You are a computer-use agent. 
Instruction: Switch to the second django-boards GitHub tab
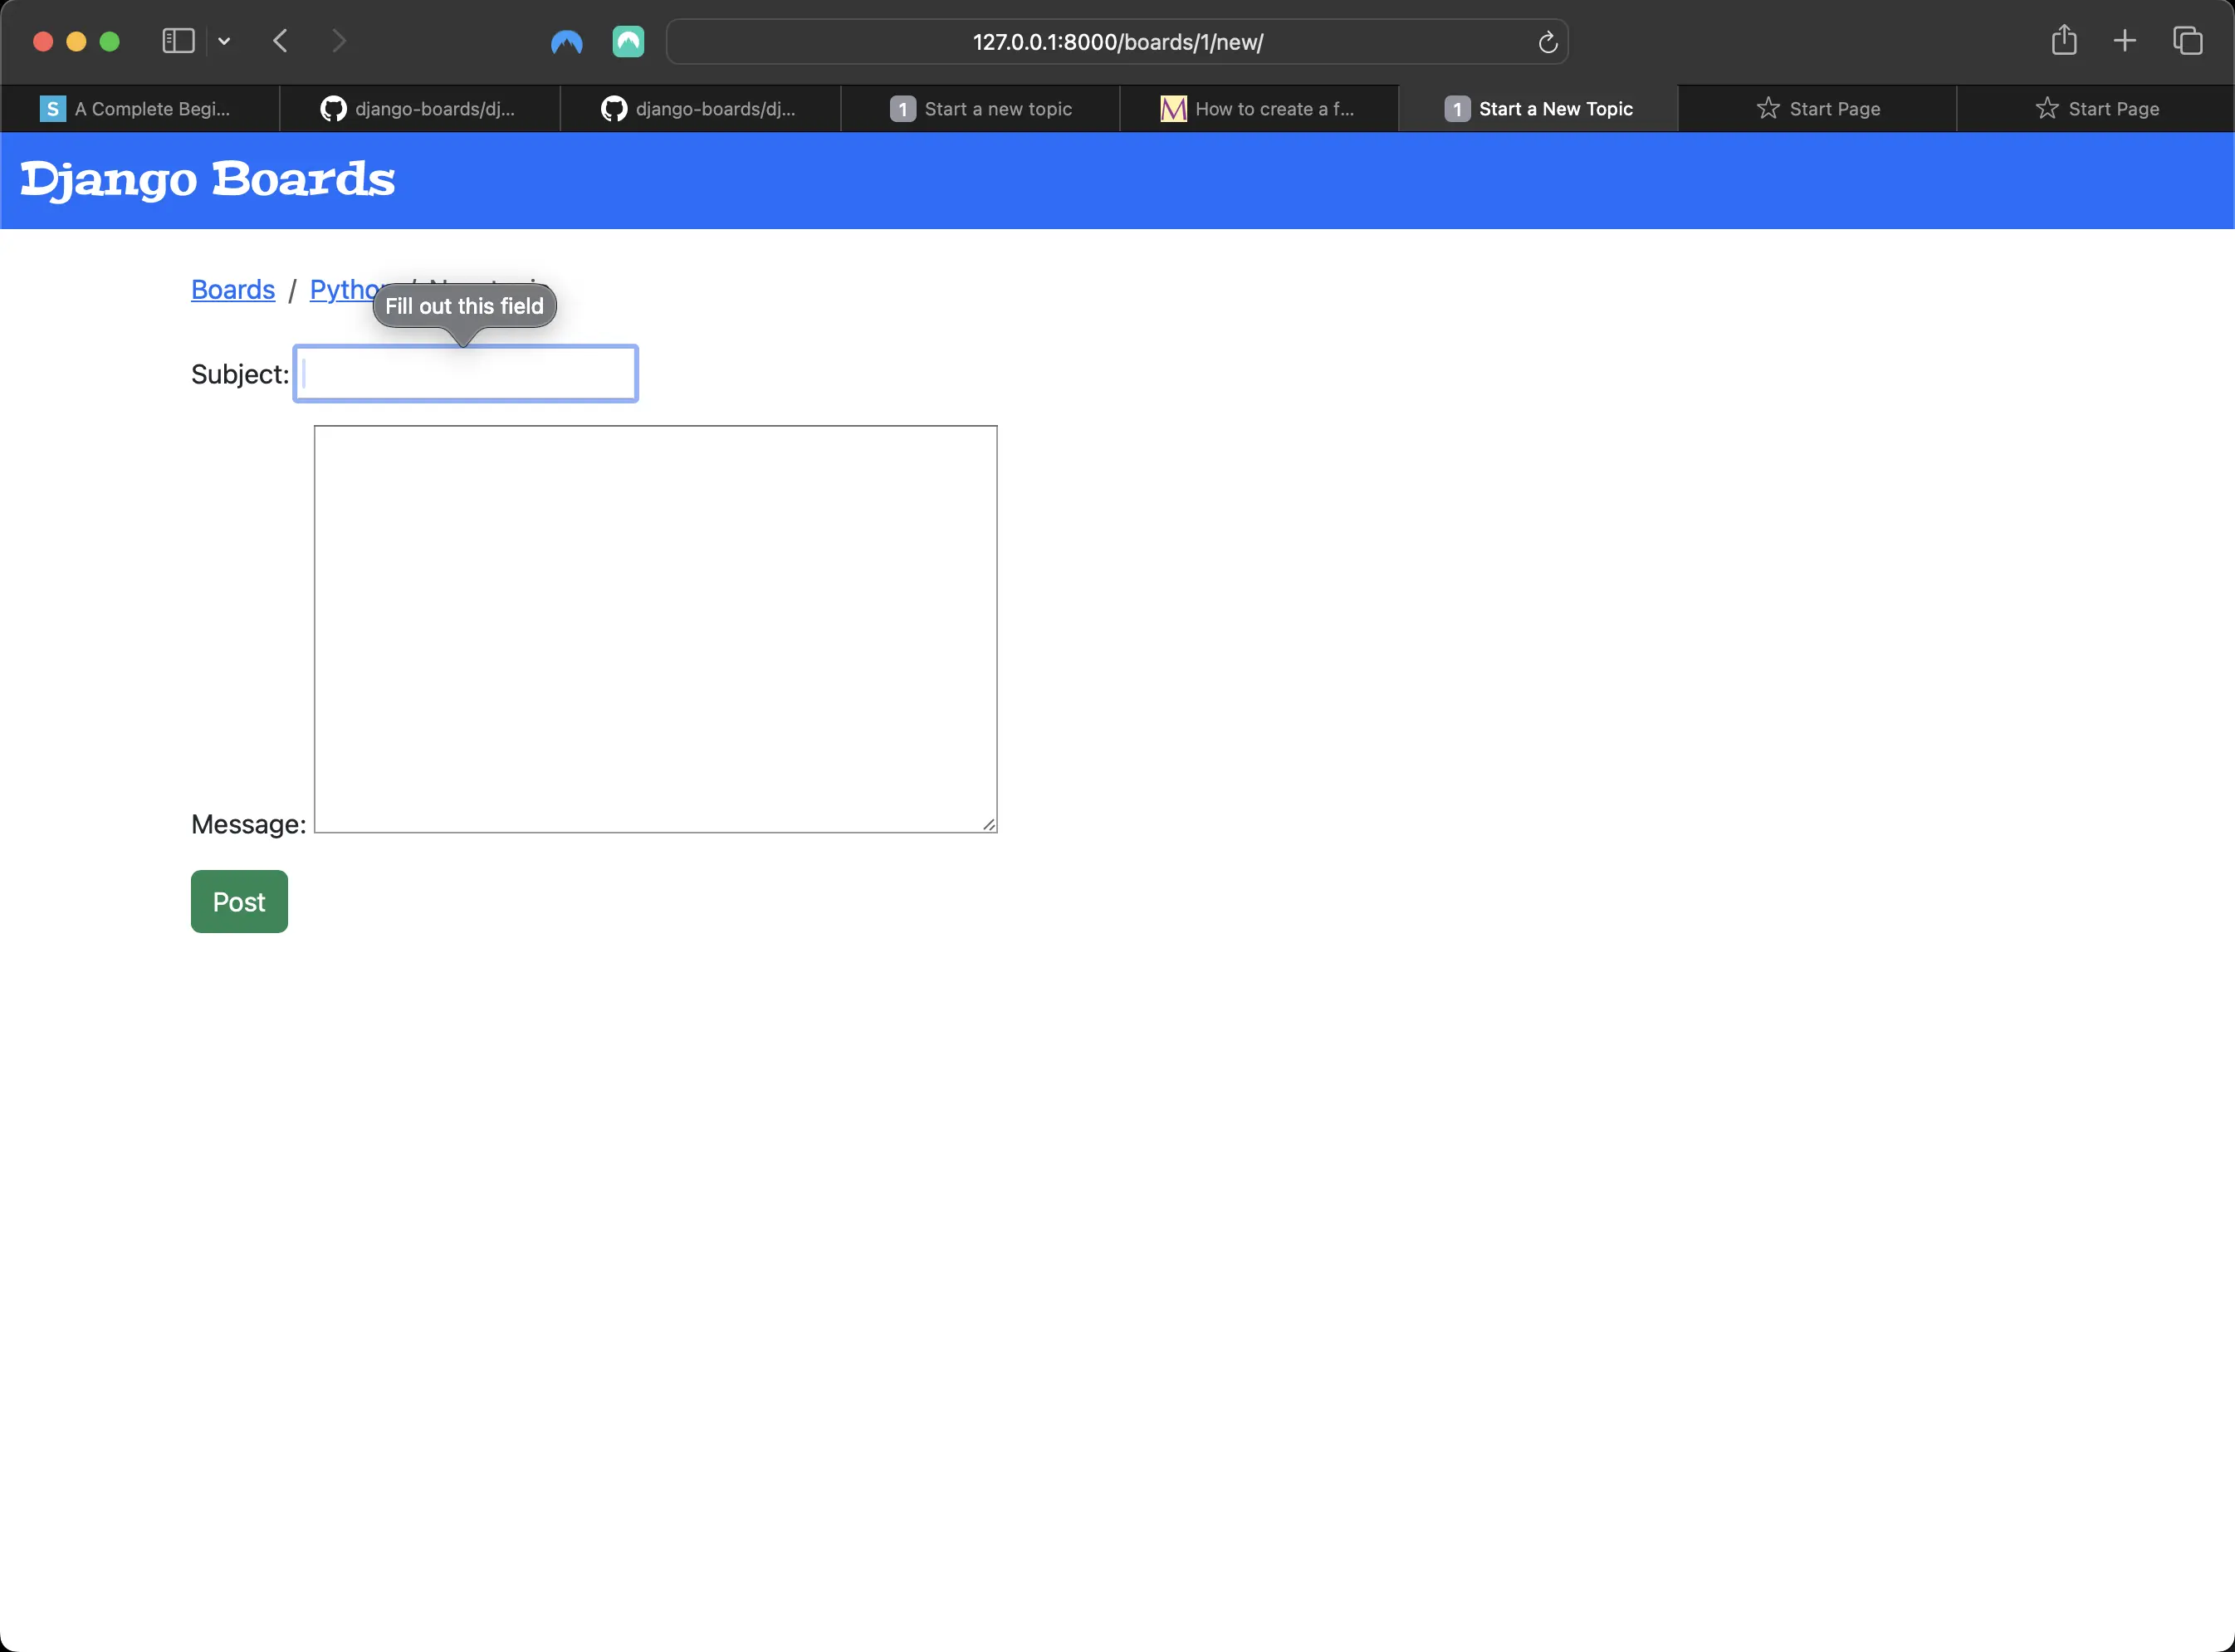pyautogui.click(x=700, y=108)
